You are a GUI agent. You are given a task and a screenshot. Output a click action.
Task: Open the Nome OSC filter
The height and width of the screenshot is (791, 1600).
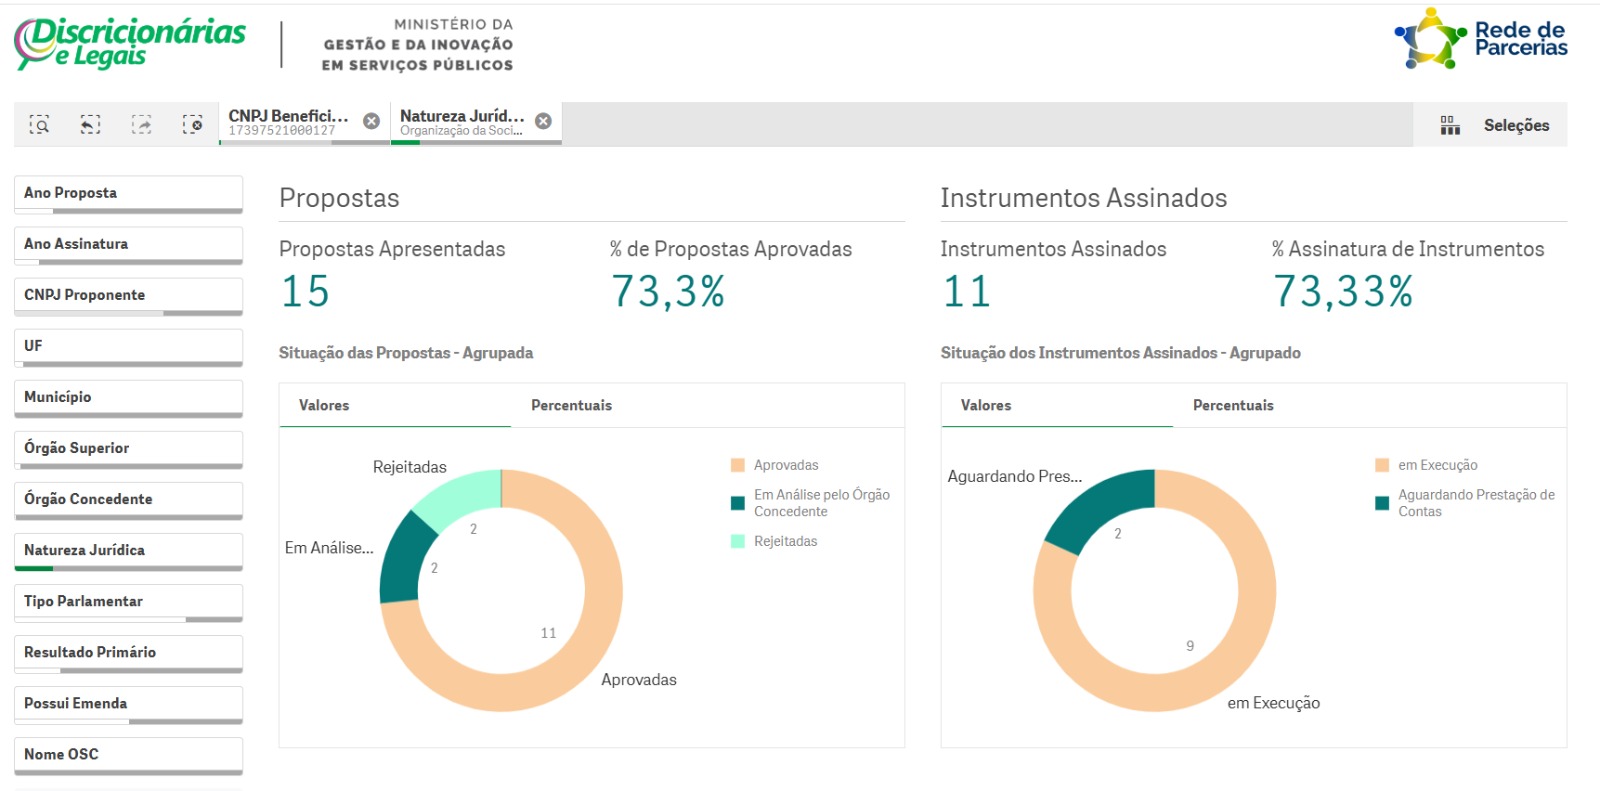click(128, 754)
